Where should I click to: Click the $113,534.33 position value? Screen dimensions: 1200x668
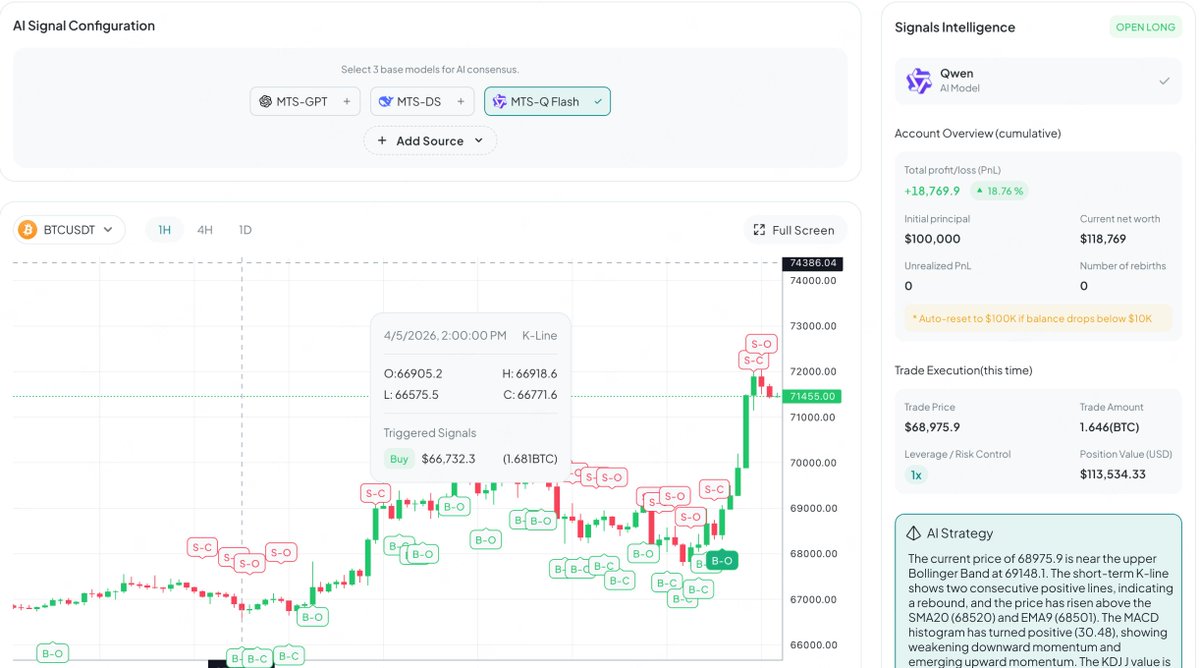1113,474
